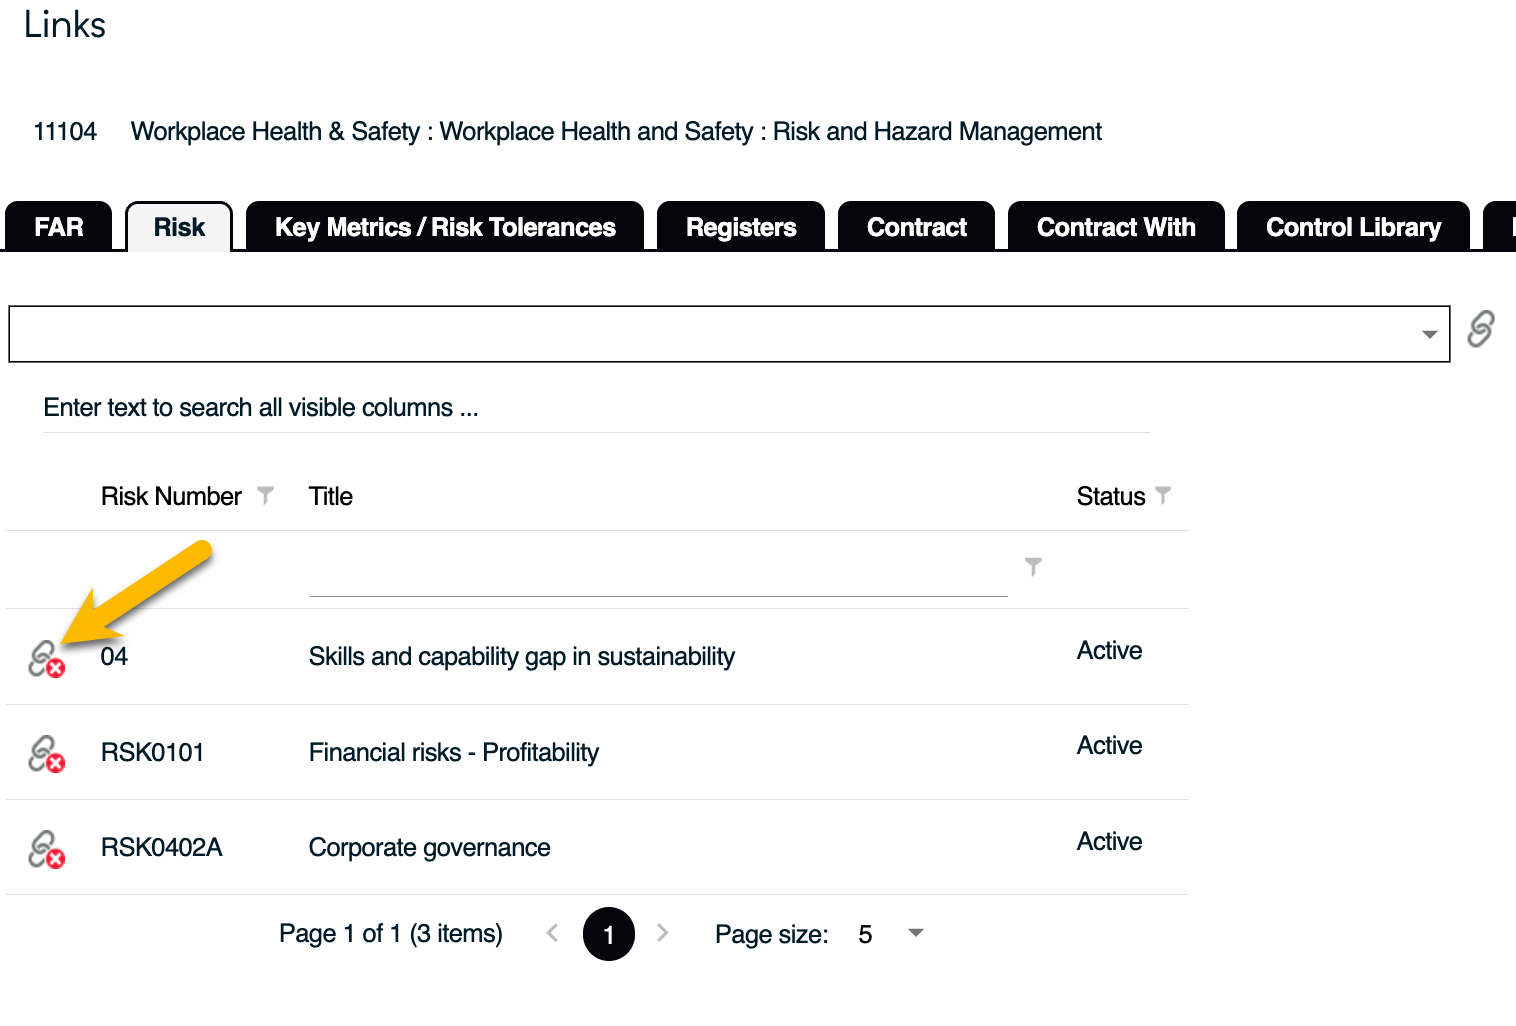Remove link for RSK0402A Corporate governance
Screen dimensions: 1516x1026
pyautogui.click(x=46, y=849)
